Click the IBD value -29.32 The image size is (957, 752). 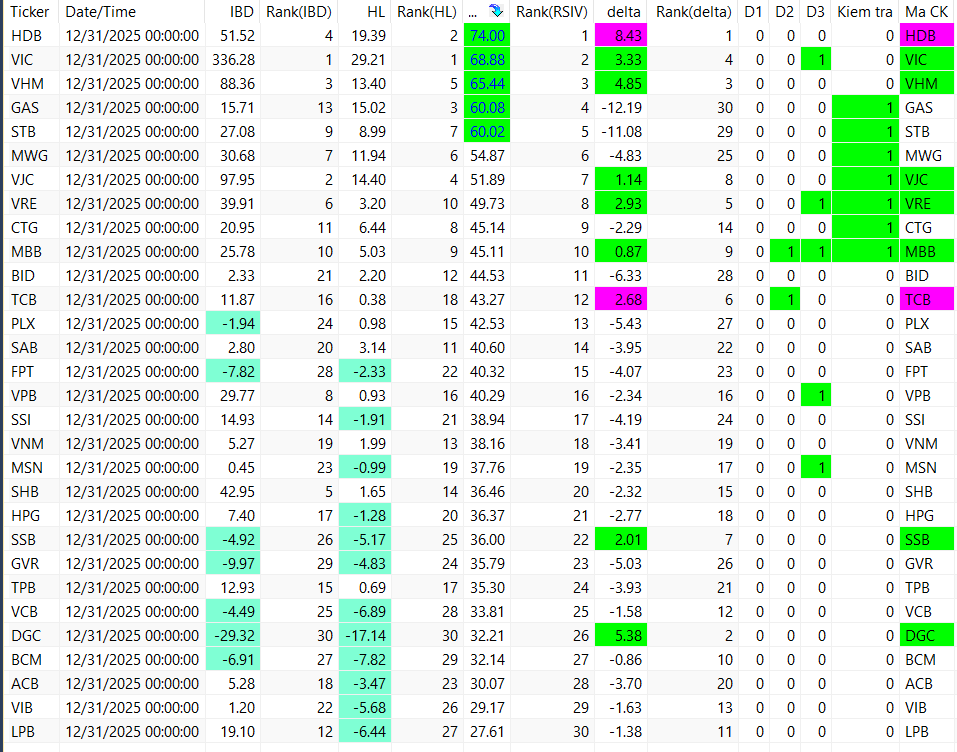coord(233,635)
